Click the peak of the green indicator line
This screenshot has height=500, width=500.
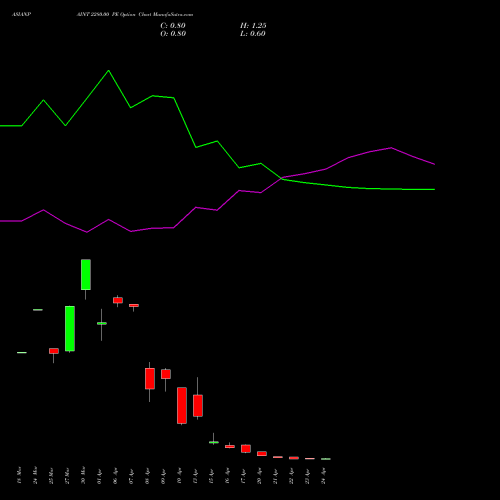tap(108, 71)
